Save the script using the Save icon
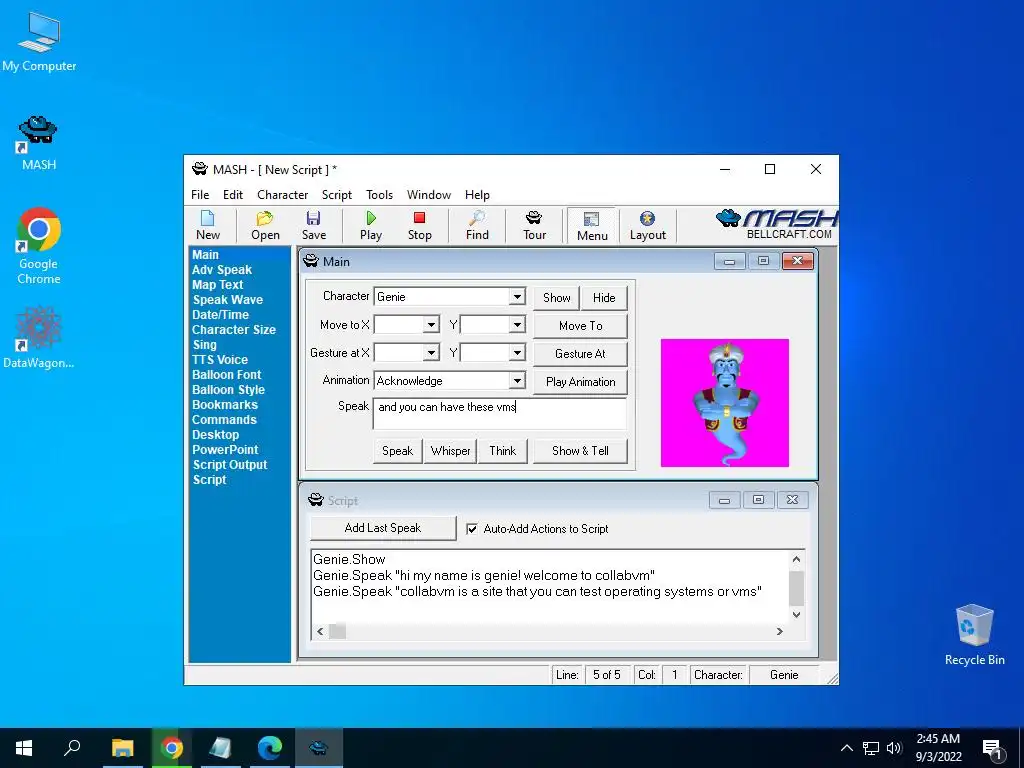 click(x=313, y=225)
